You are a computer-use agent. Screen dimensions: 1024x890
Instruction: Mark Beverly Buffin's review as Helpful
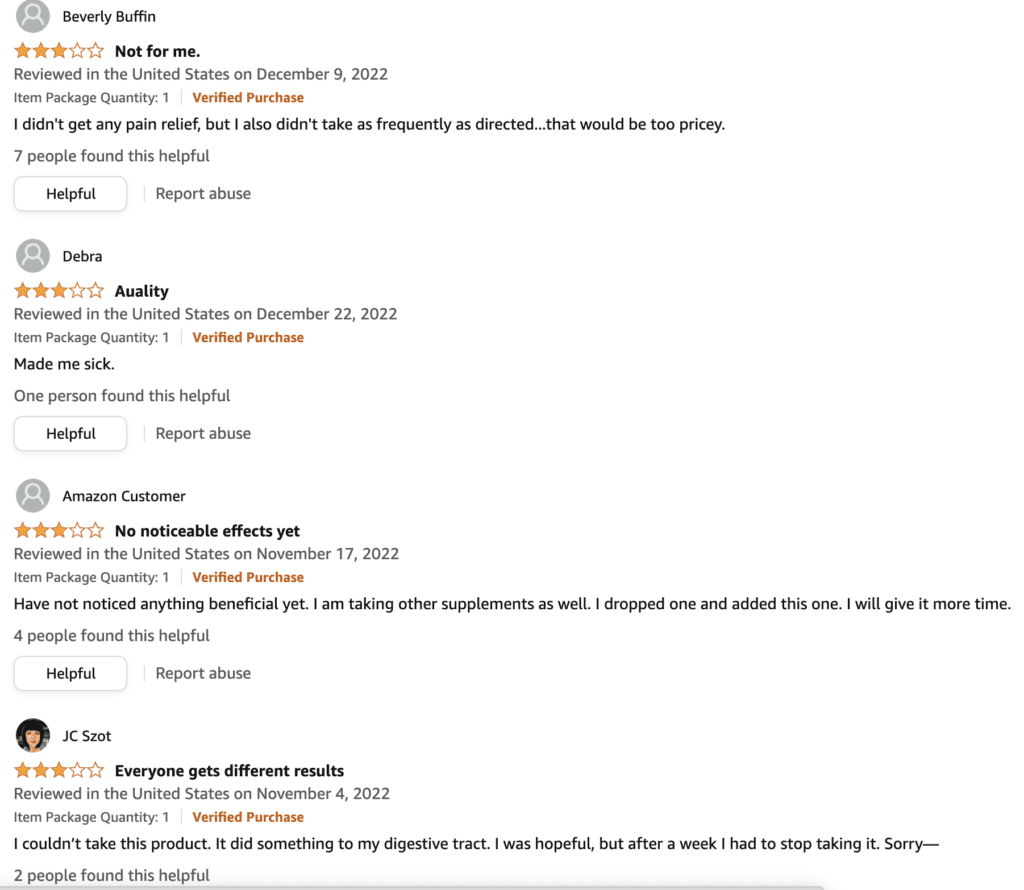pyautogui.click(x=71, y=193)
